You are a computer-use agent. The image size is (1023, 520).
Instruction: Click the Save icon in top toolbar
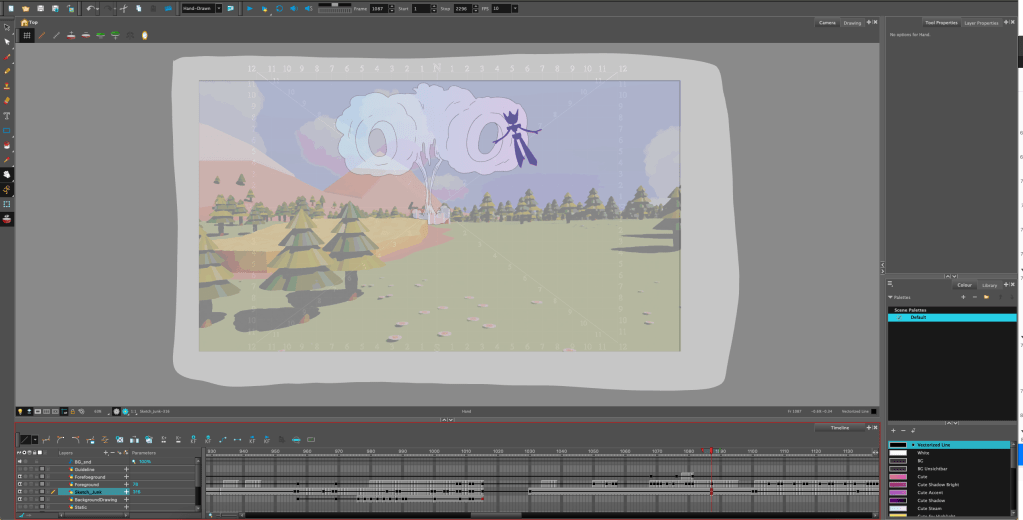click(38, 8)
